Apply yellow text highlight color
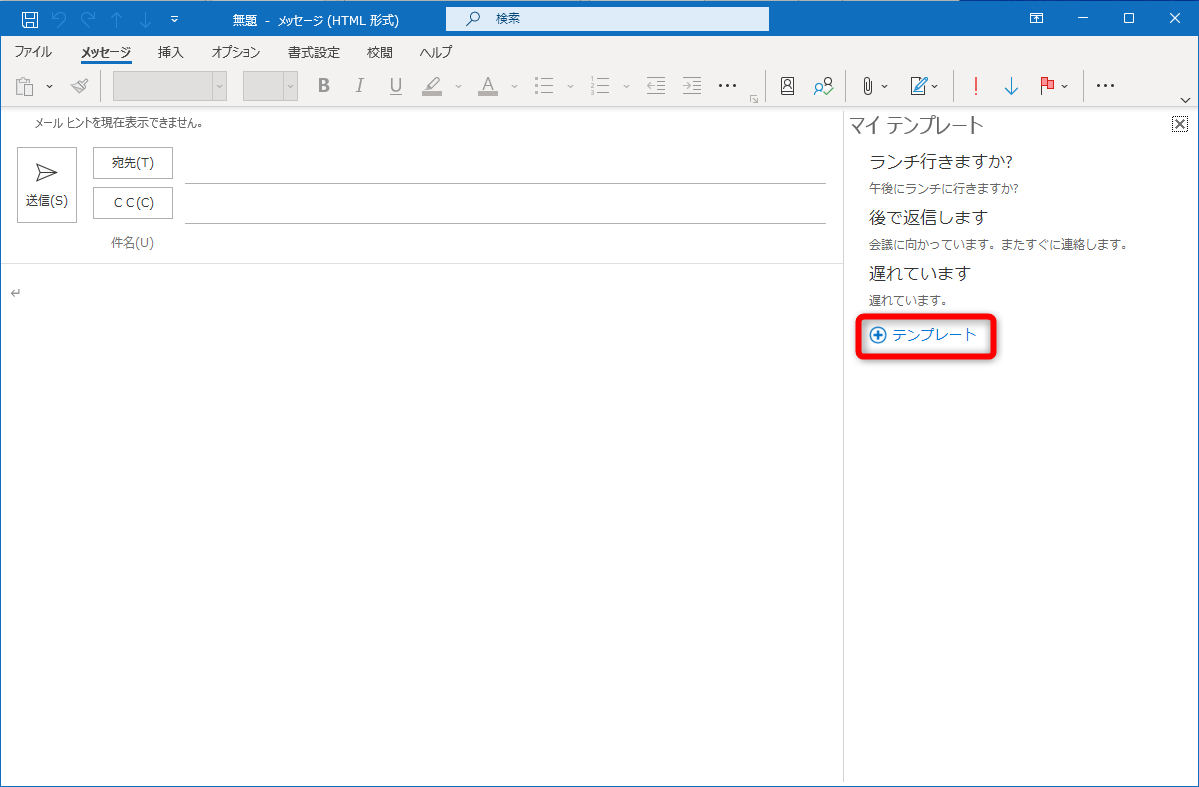 click(x=431, y=86)
